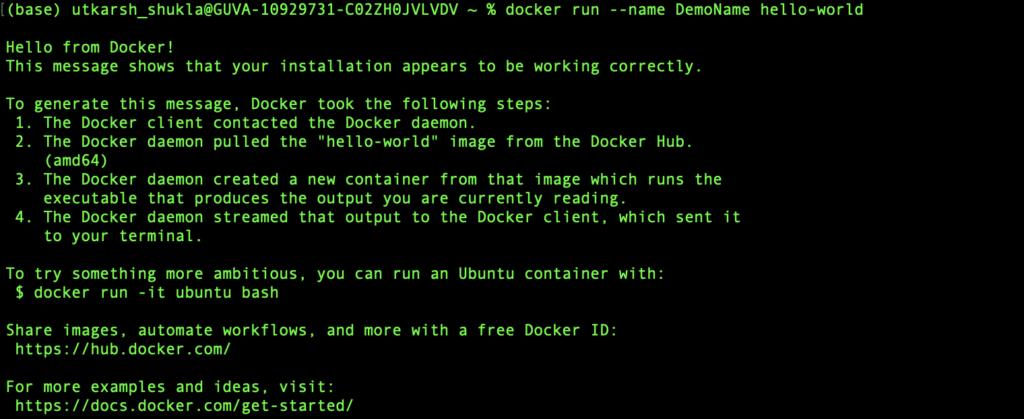Click step 3 about creating a new container
The height and width of the screenshot is (419, 1024).
[372, 179]
